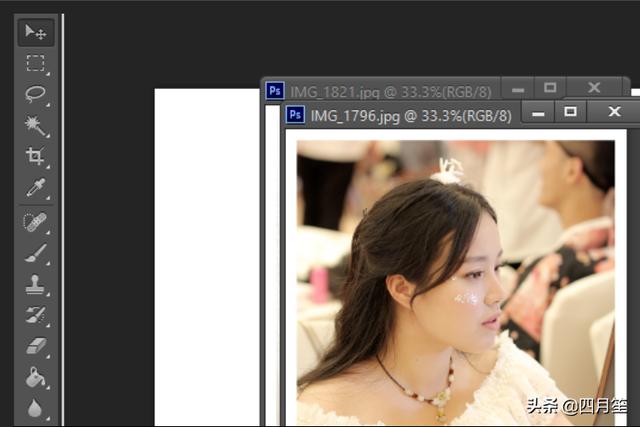
Task: Close the IMG_1821.jpg window
Action: 594,88
